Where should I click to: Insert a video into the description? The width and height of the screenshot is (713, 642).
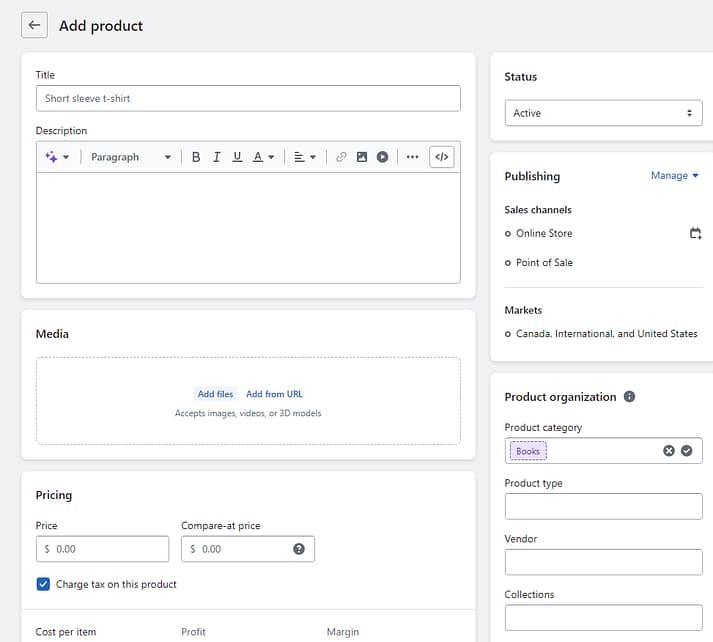[x=382, y=157]
